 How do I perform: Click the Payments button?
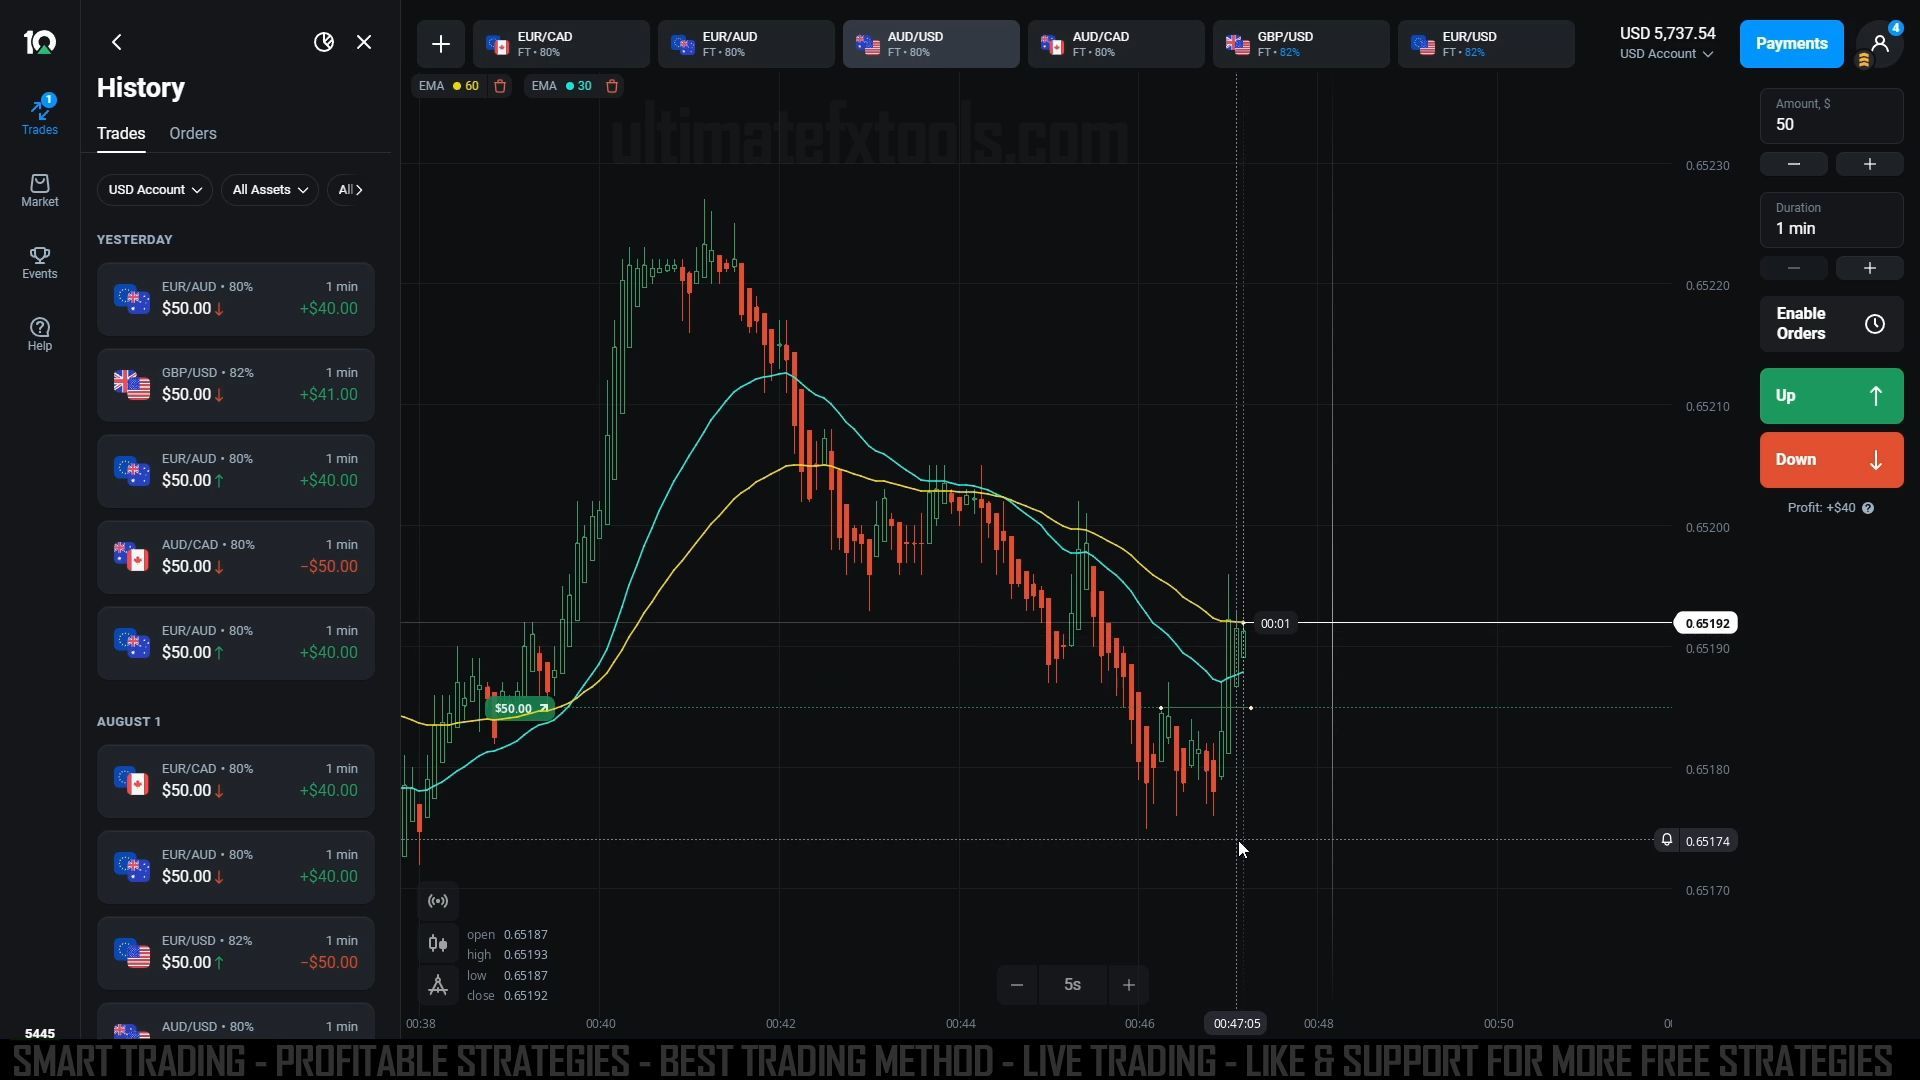coord(1792,44)
